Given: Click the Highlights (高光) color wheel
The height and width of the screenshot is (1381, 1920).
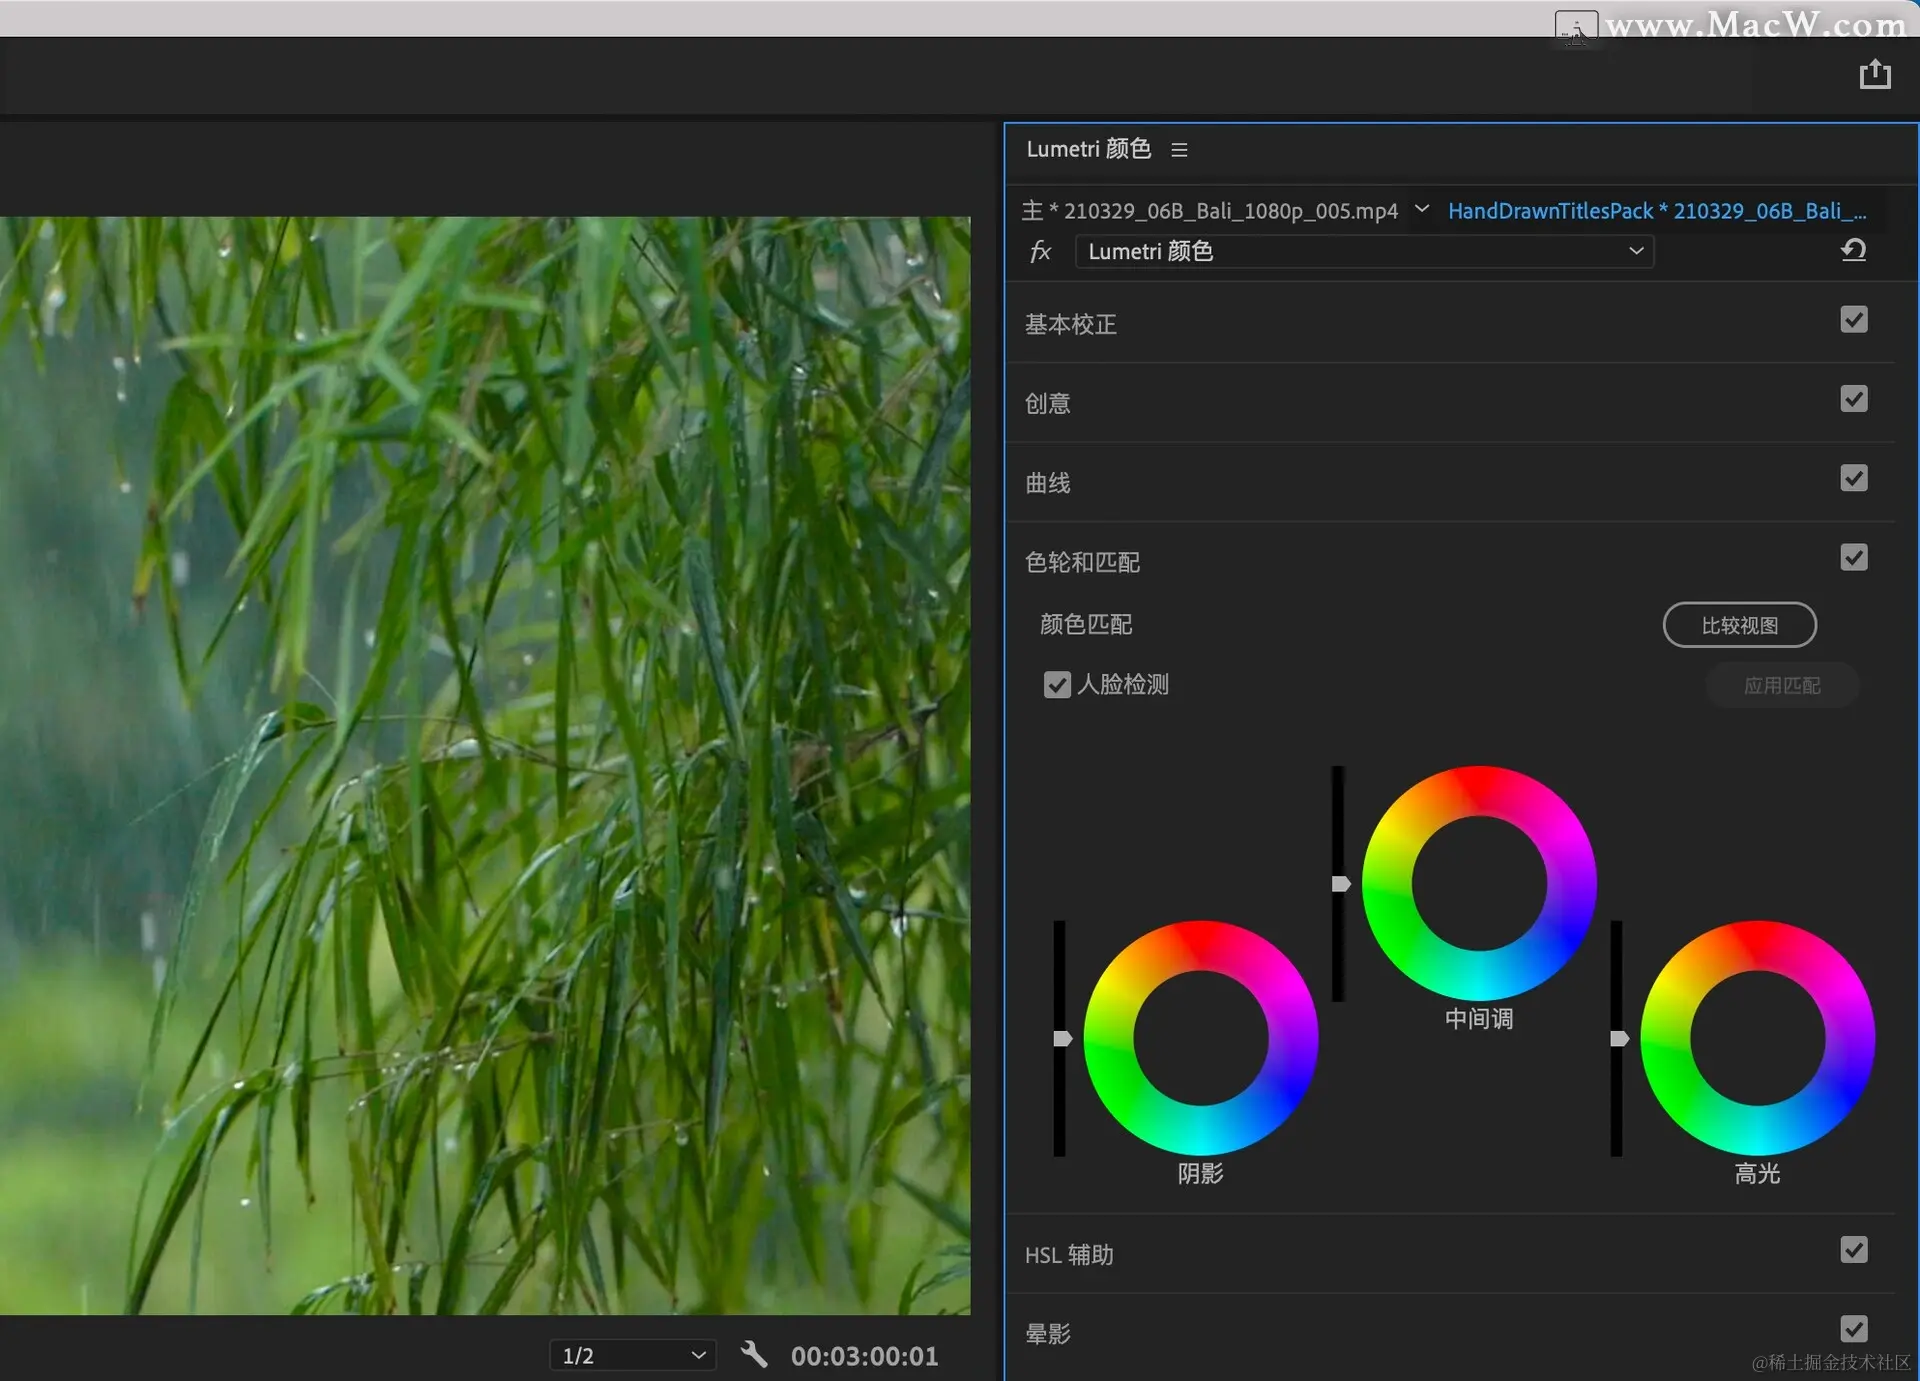Looking at the screenshot, I should [1757, 1038].
